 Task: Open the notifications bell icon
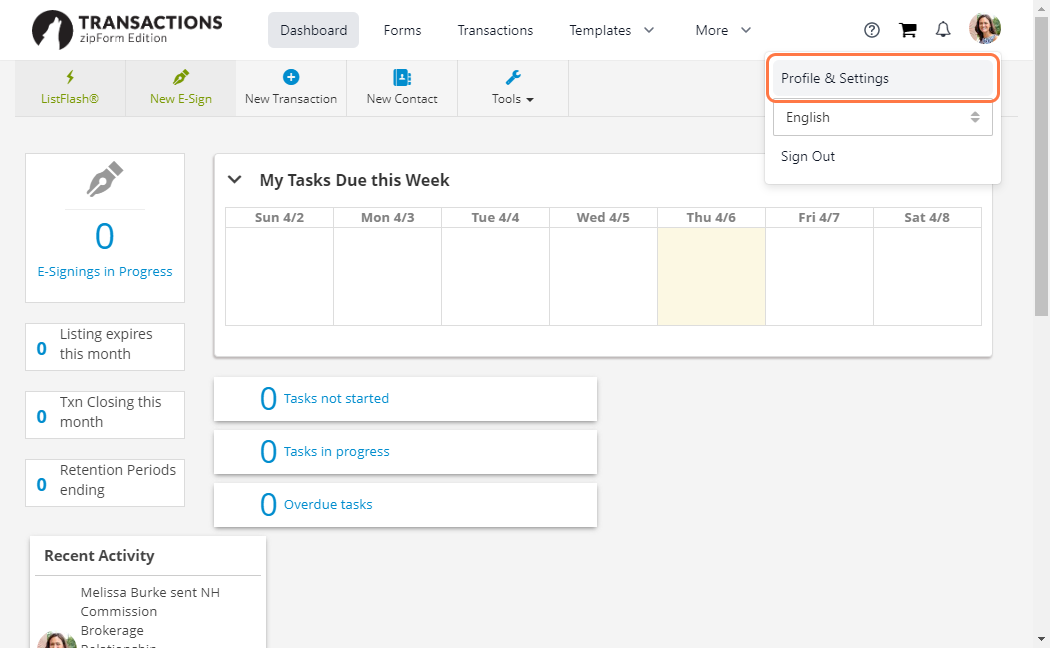click(943, 29)
